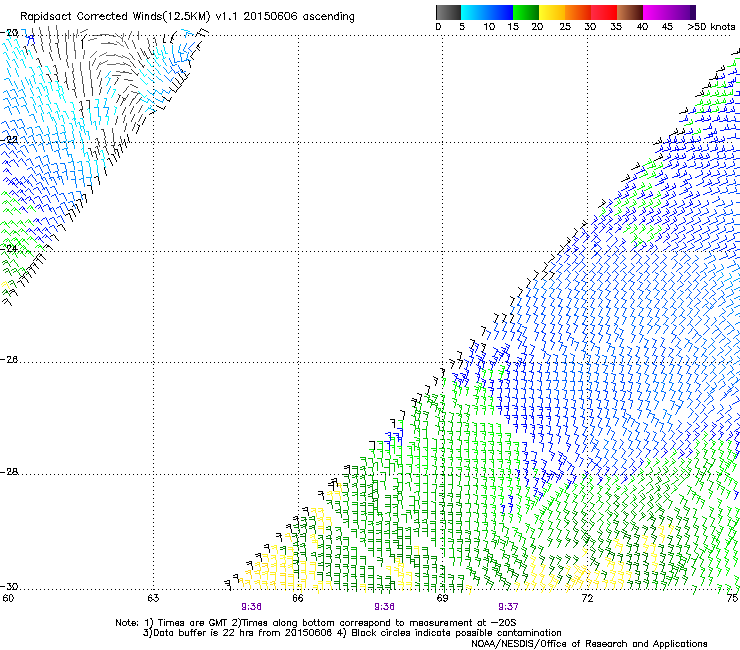The height and width of the screenshot is (650, 740).
Task: Click the '35' legend scale label
Action: pos(616,27)
